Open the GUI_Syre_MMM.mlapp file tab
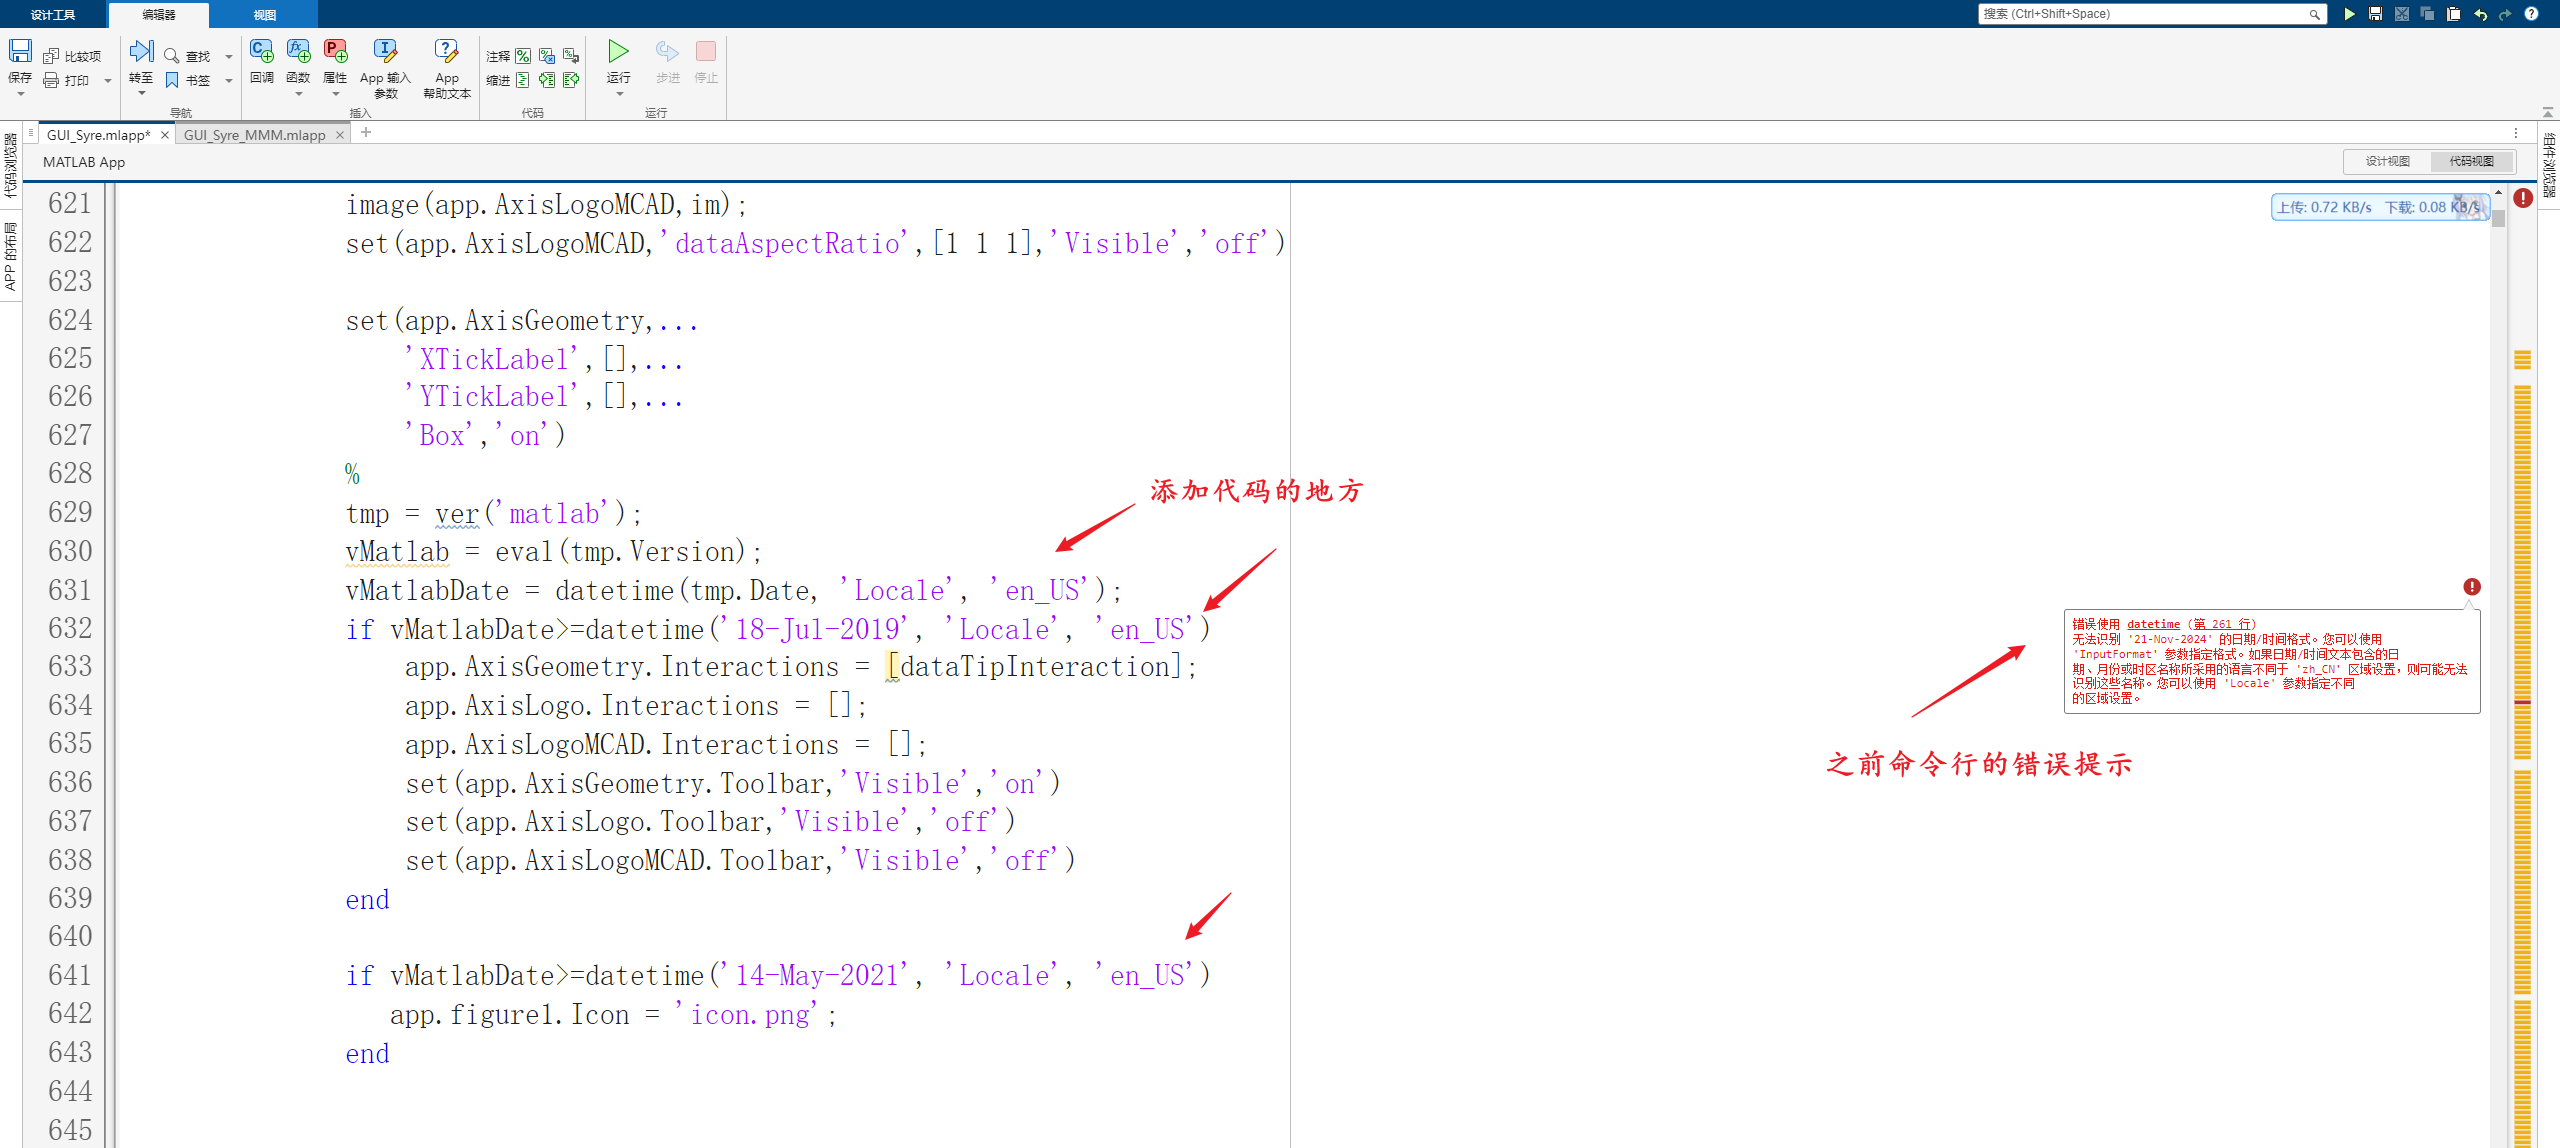 [x=255, y=135]
